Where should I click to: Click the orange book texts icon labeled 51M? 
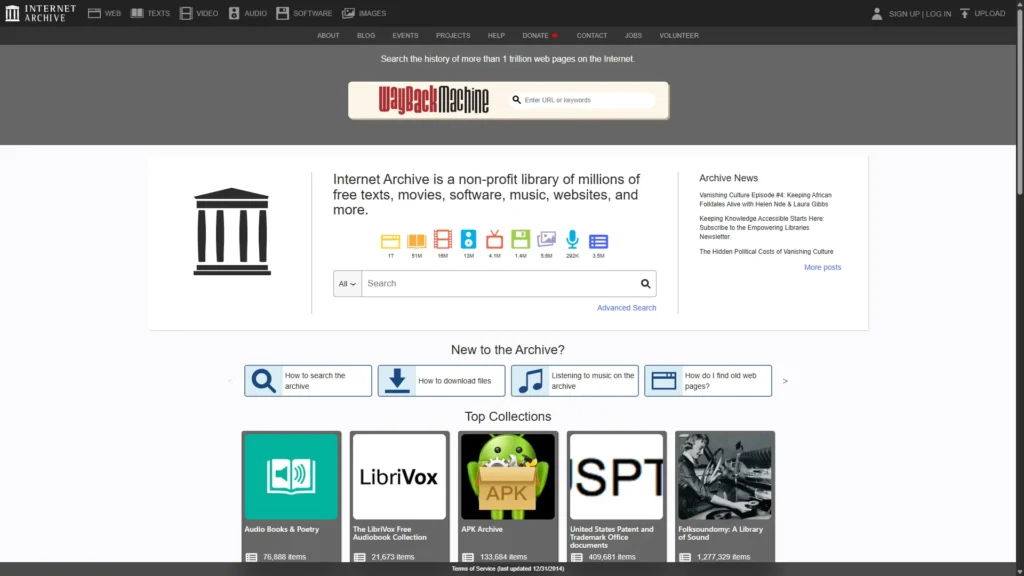pyautogui.click(x=417, y=241)
